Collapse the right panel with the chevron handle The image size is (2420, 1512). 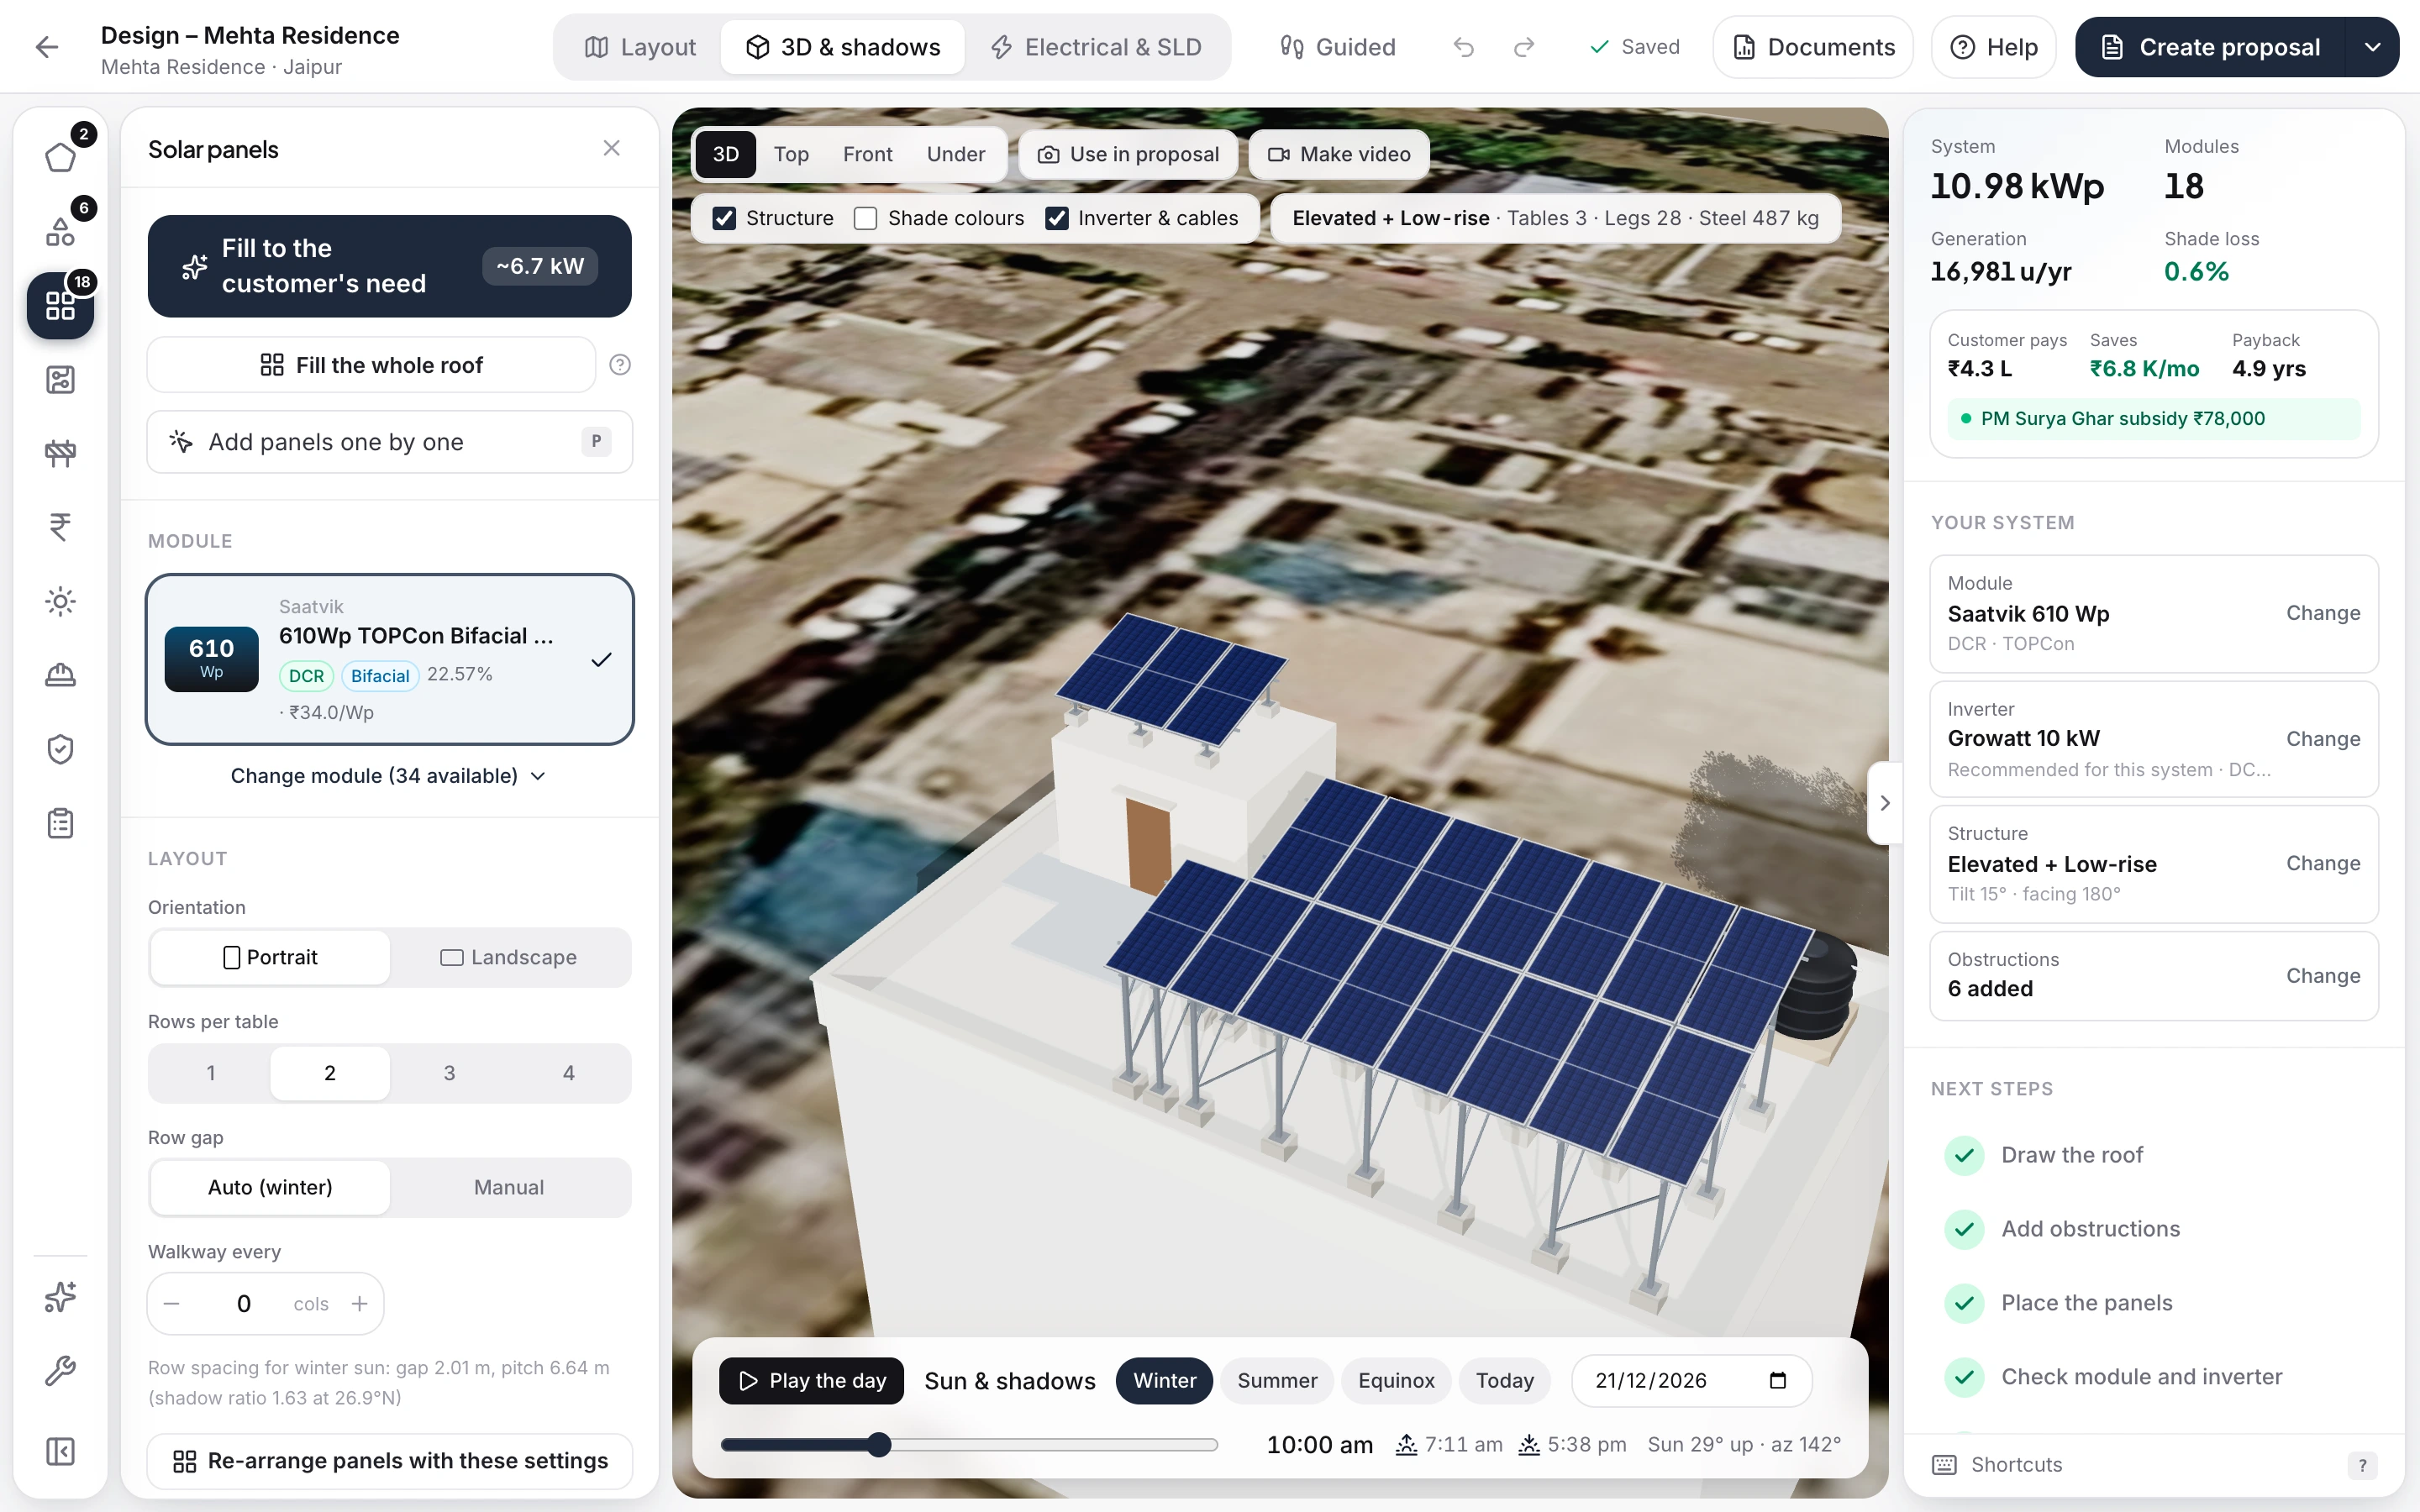(1884, 803)
